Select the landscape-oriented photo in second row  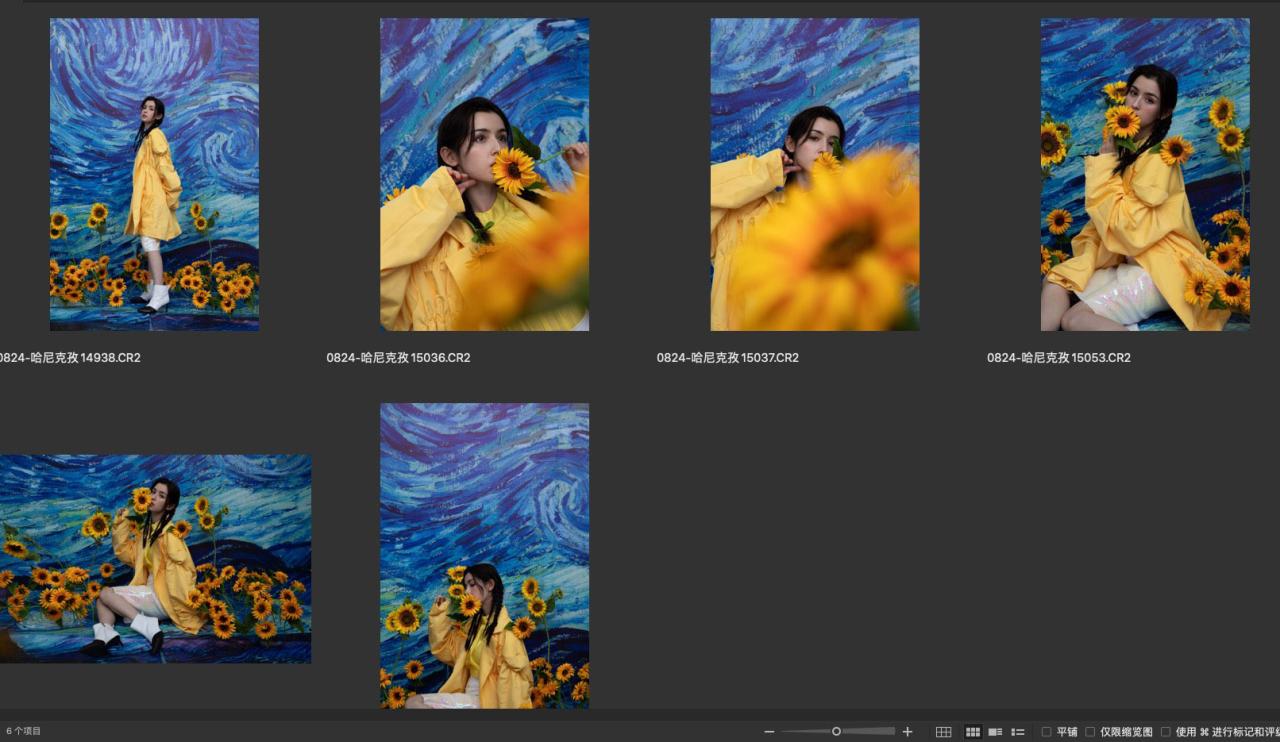pyautogui.click(x=155, y=558)
